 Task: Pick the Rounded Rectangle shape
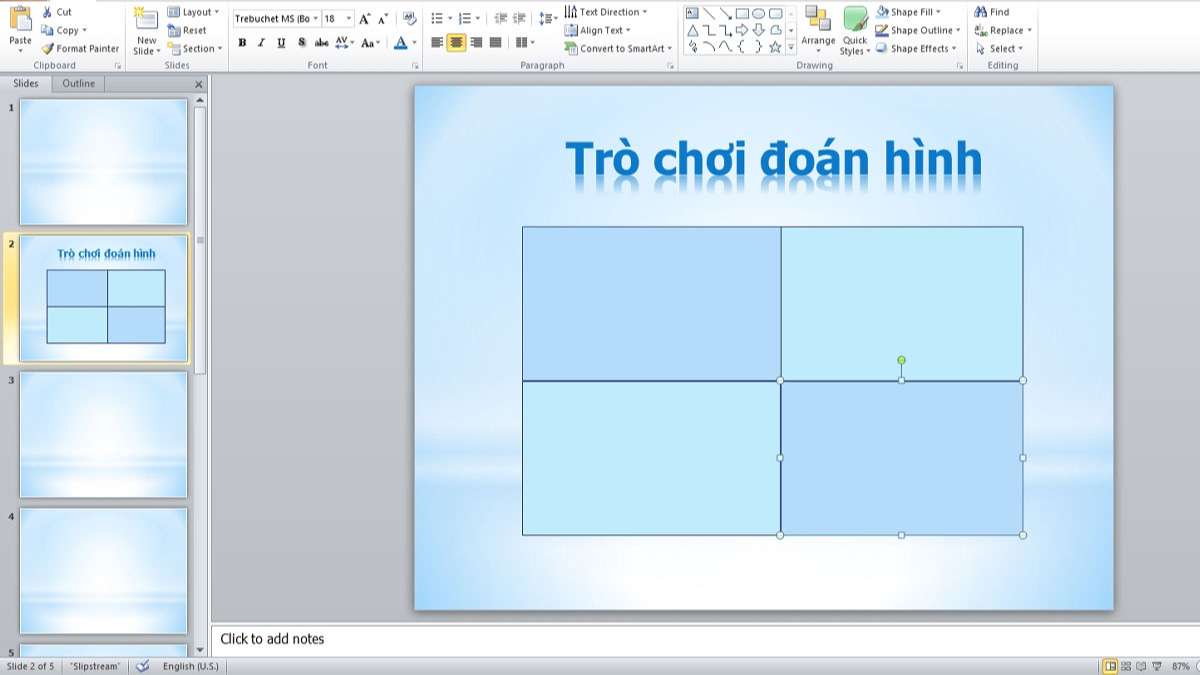(x=775, y=13)
